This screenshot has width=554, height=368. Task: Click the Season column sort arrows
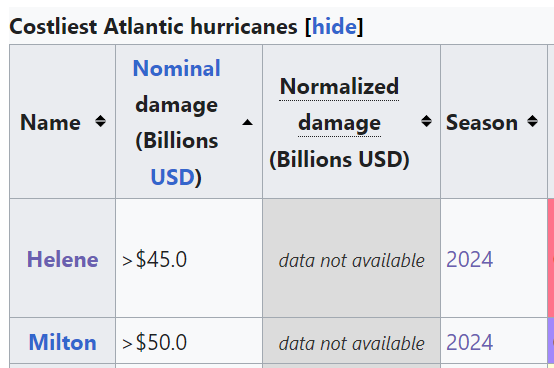pyautogui.click(x=532, y=121)
